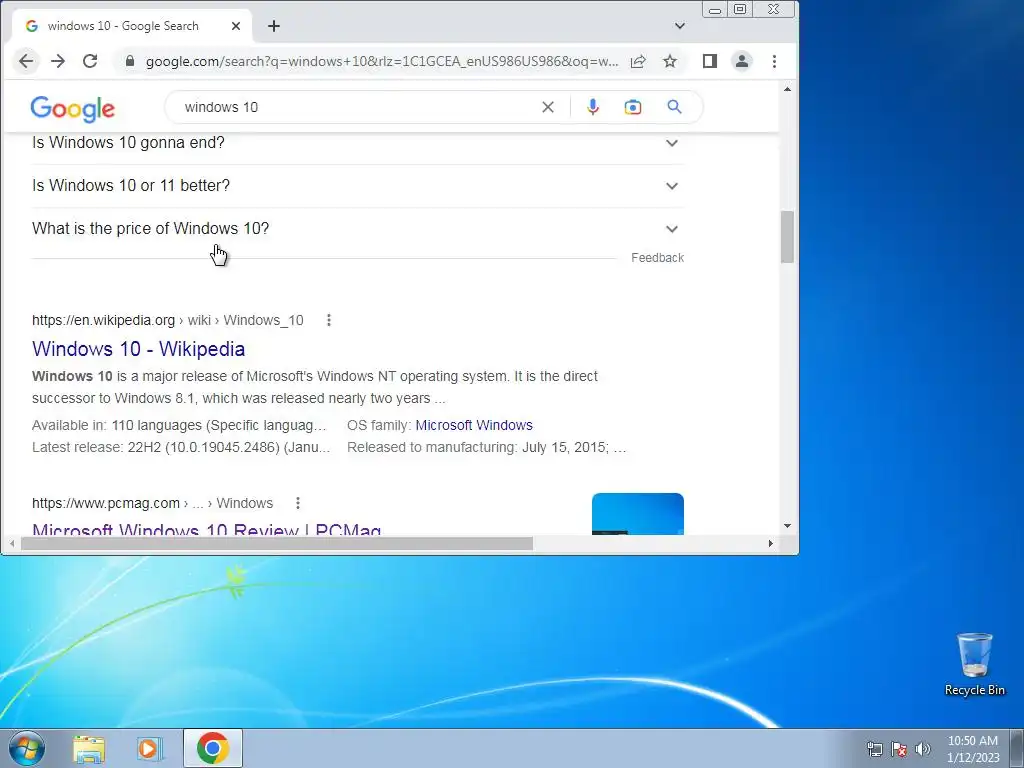Click the horizontal scrollbar right arrow
The width and height of the screenshot is (1024, 768).
[x=771, y=543]
